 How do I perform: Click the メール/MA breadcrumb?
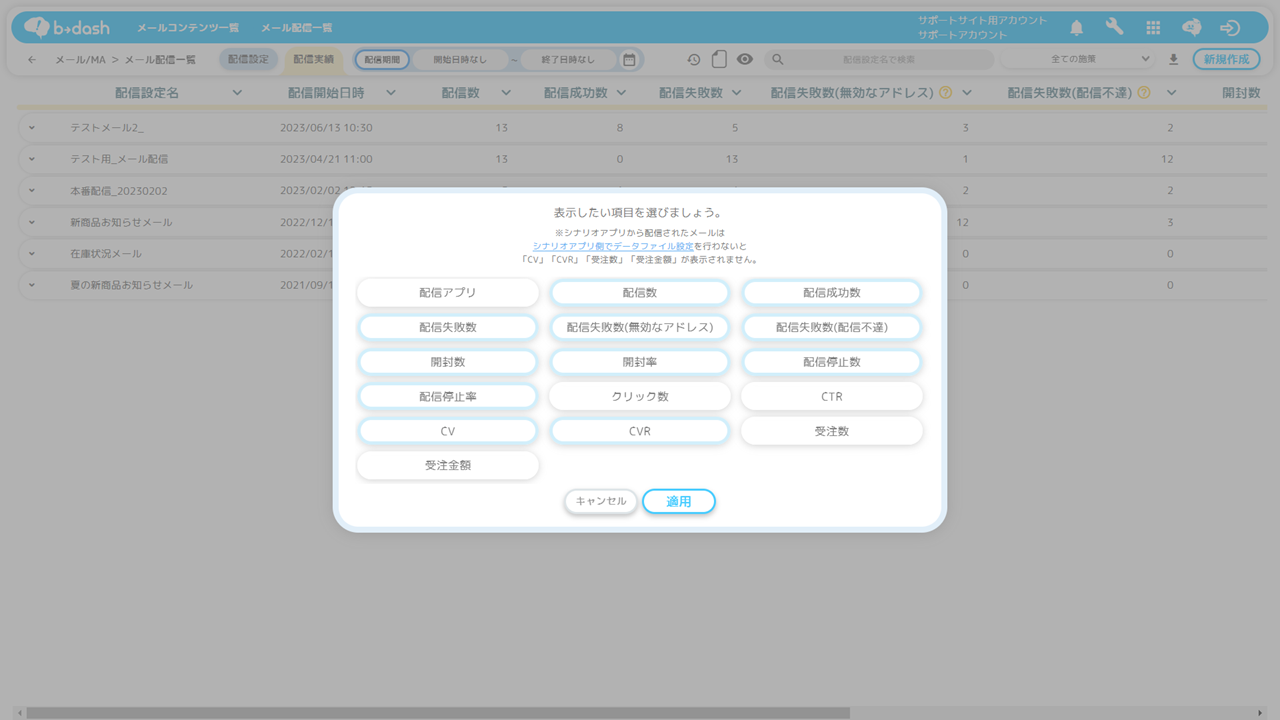click(x=80, y=60)
